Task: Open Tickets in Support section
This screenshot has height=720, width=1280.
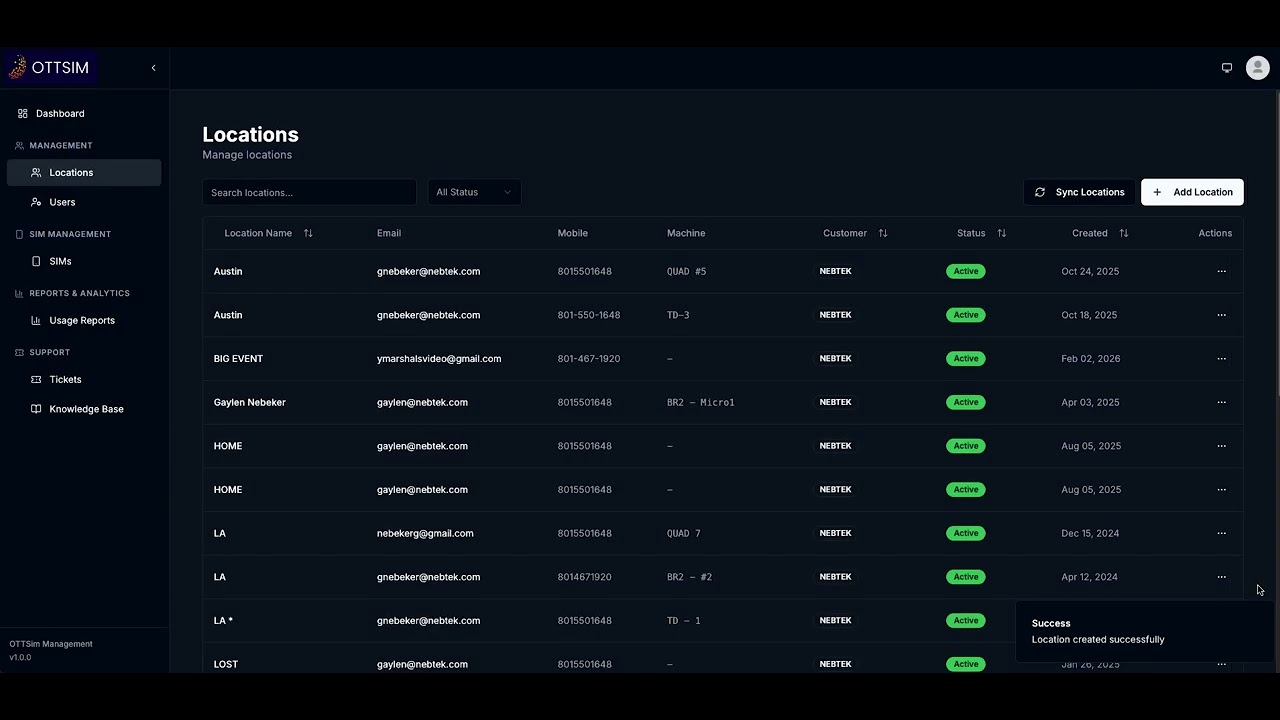Action: point(84,379)
